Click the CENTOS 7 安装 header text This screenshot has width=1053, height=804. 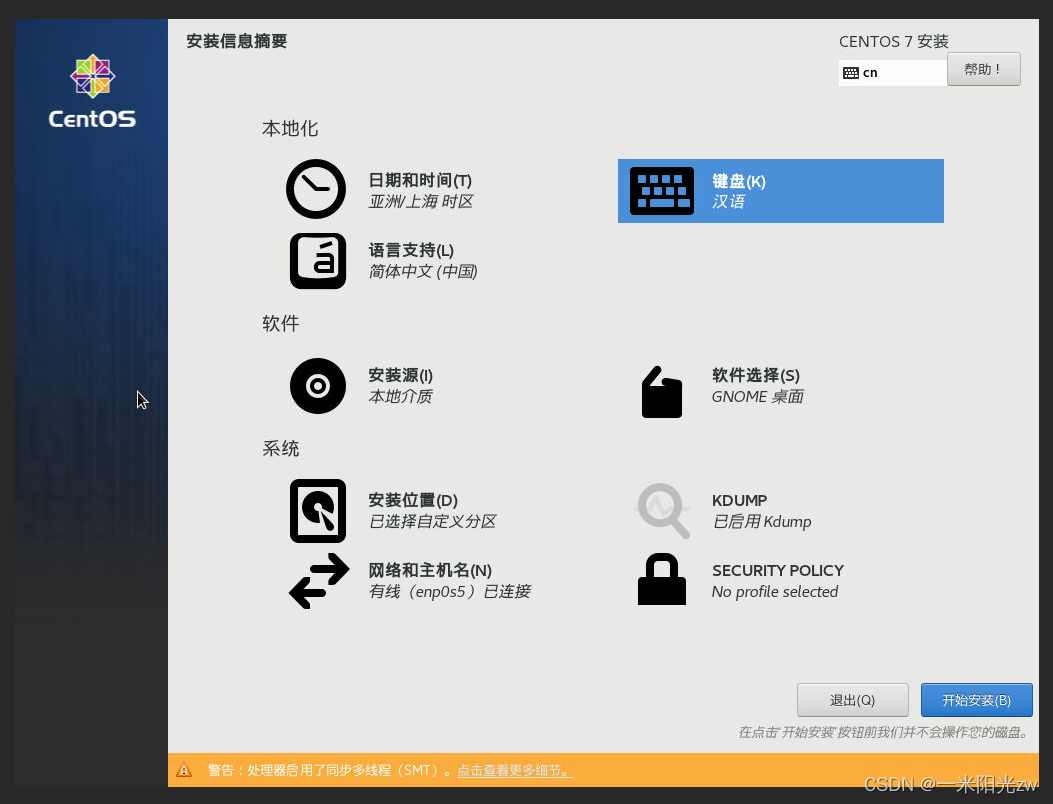[x=893, y=42]
